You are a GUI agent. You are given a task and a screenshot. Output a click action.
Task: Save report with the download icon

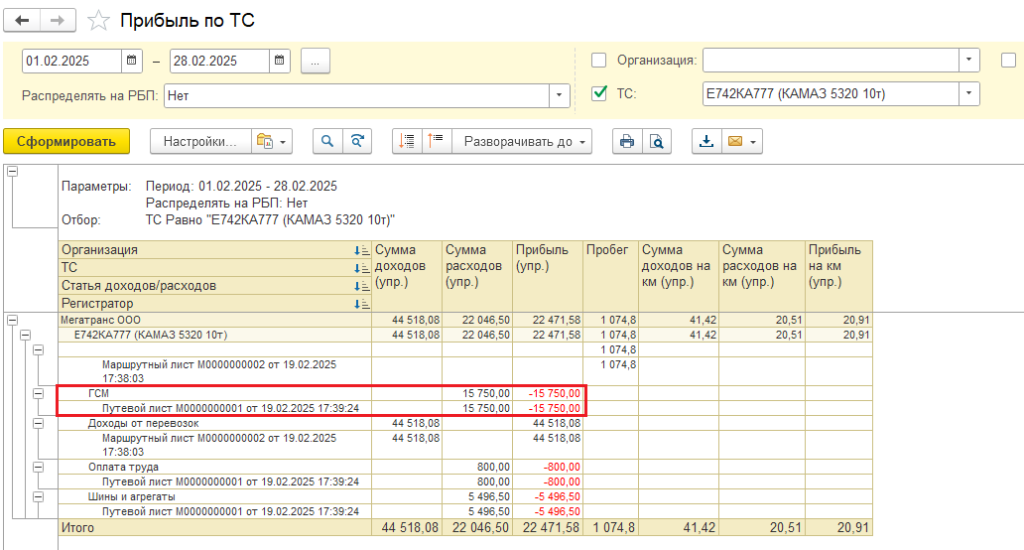coord(707,141)
